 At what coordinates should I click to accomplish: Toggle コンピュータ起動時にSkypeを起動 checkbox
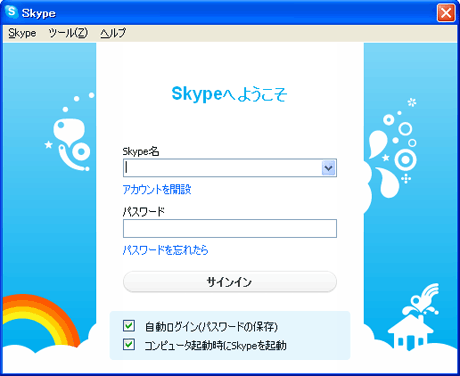(x=129, y=344)
